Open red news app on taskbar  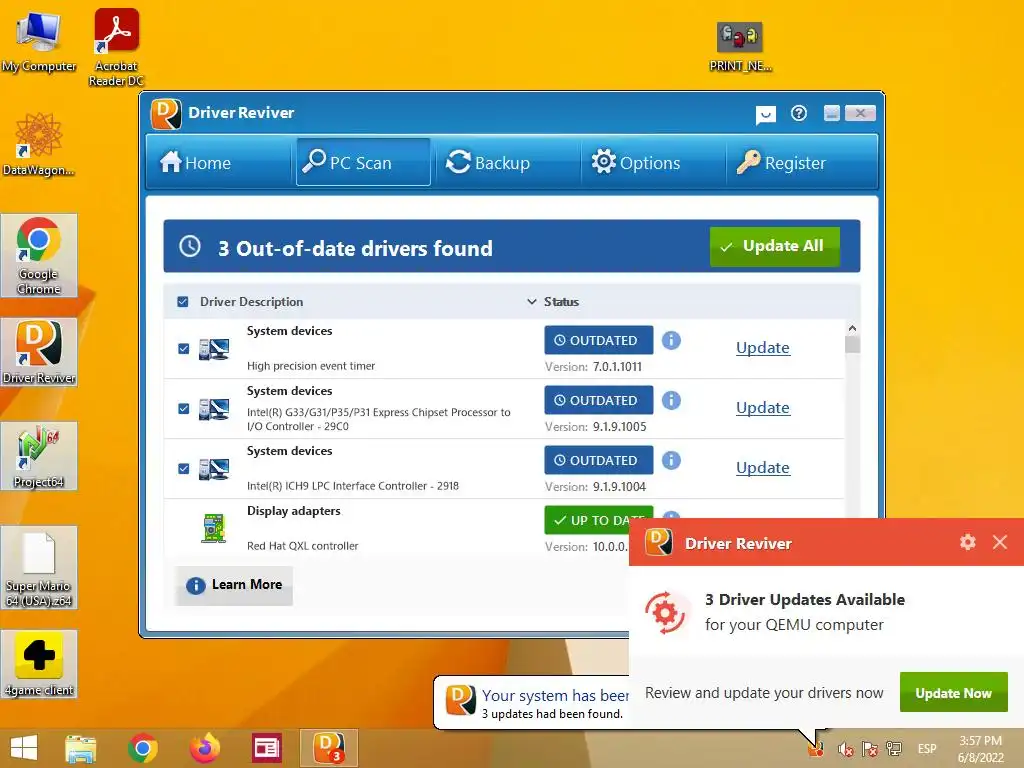tap(266, 748)
